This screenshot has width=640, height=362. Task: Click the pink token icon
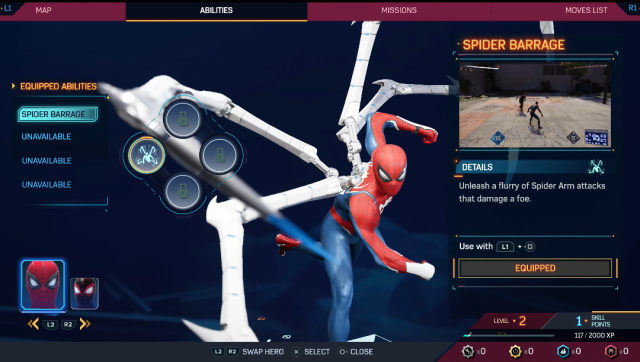611,351
